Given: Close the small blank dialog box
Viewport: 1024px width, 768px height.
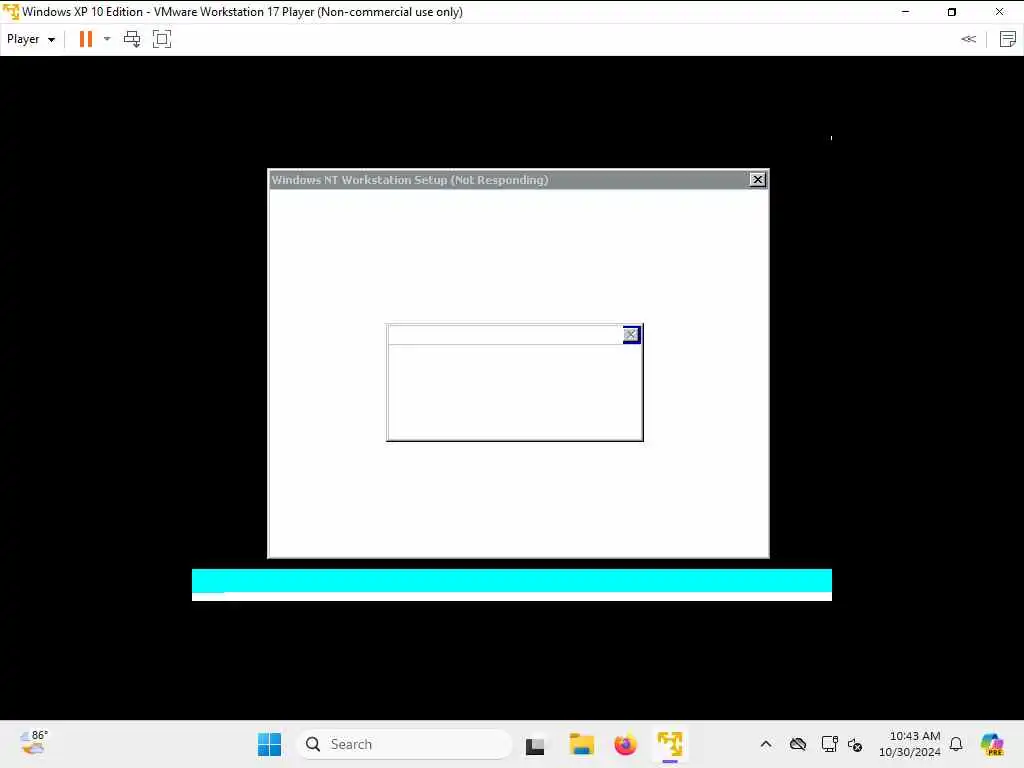Looking at the screenshot, I should tap(630, 335).
